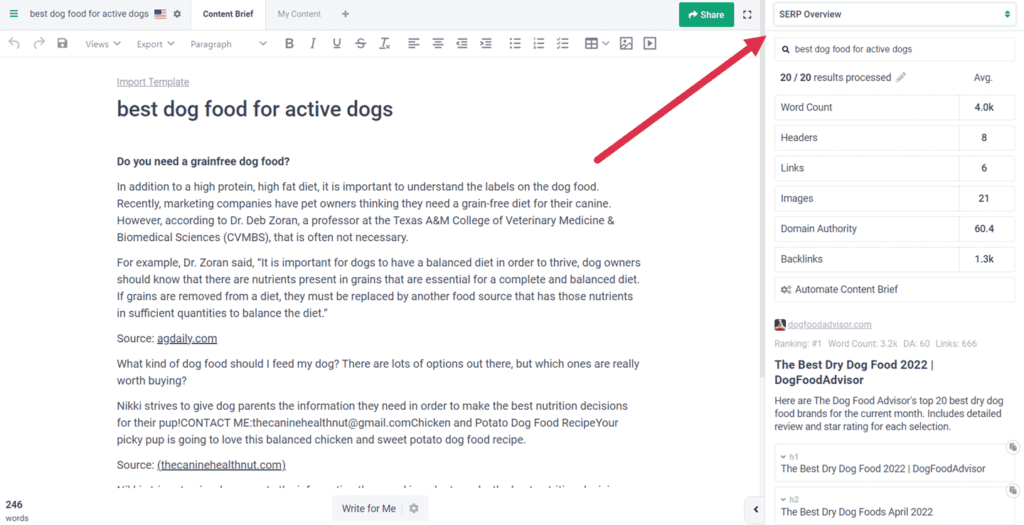Viewport: 1024px width, 525px height.
Task: Open the Views dropdown
Action: pyautogui.click(x=102, y=44)
